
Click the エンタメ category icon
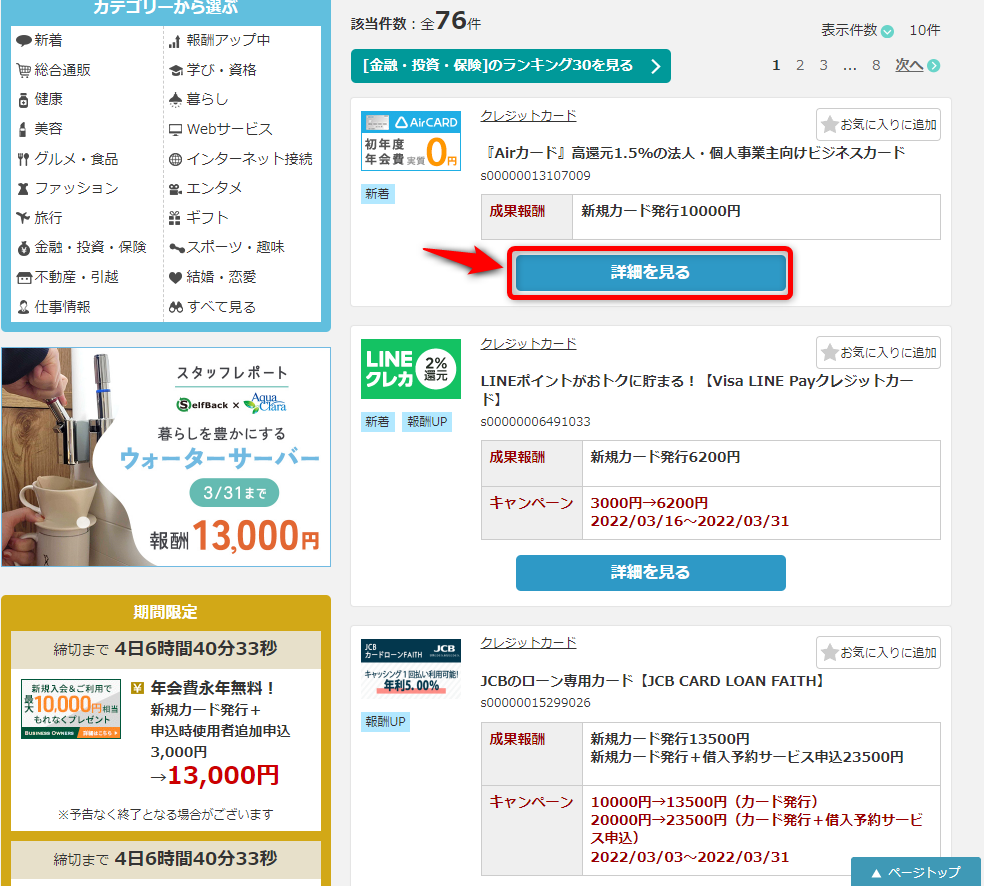tap(176, 188)
